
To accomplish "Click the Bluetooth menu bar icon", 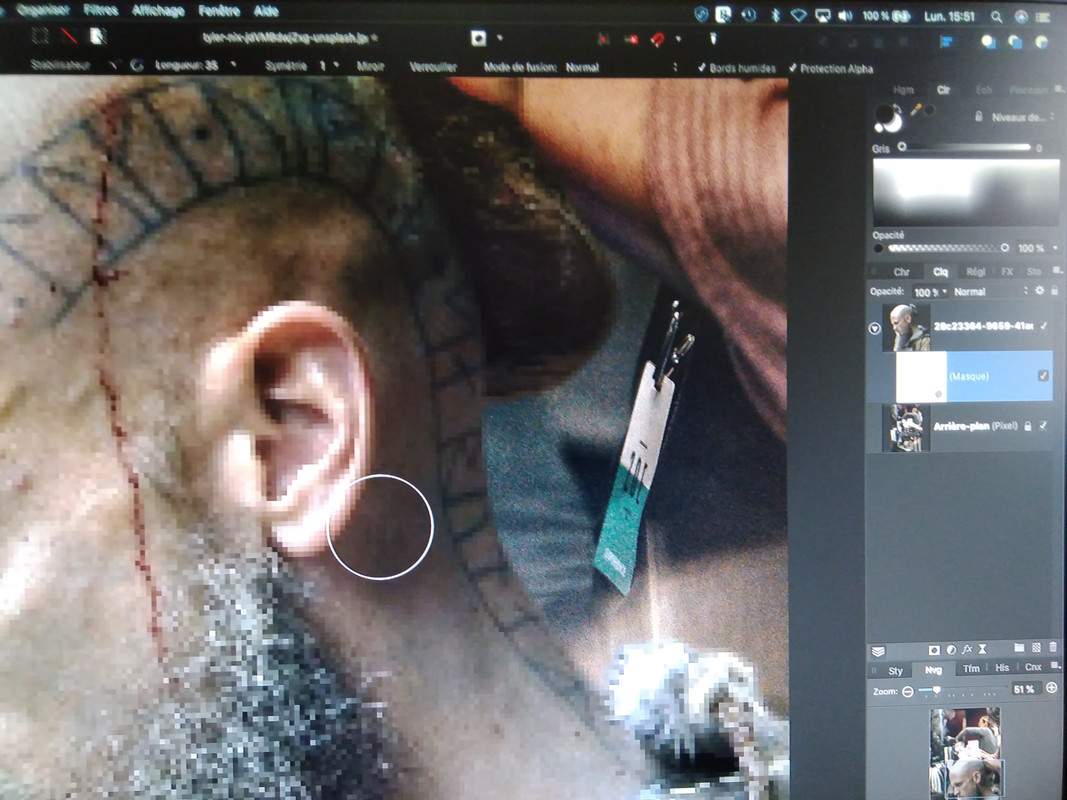I will 775,15.
